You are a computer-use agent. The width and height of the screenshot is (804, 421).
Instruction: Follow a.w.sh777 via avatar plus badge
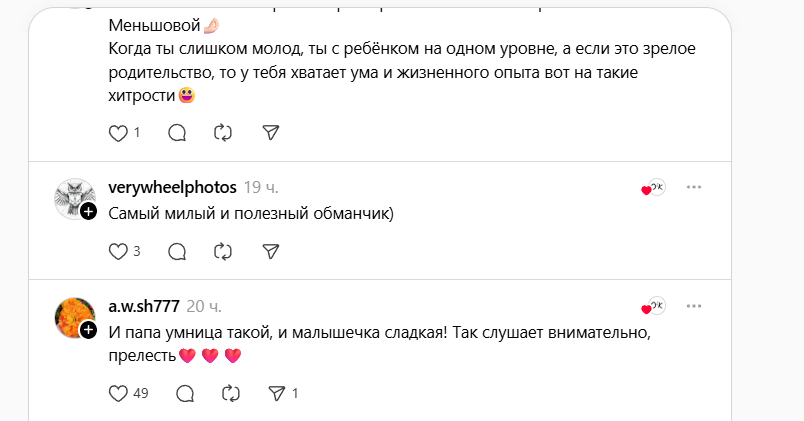coord(88,329)
